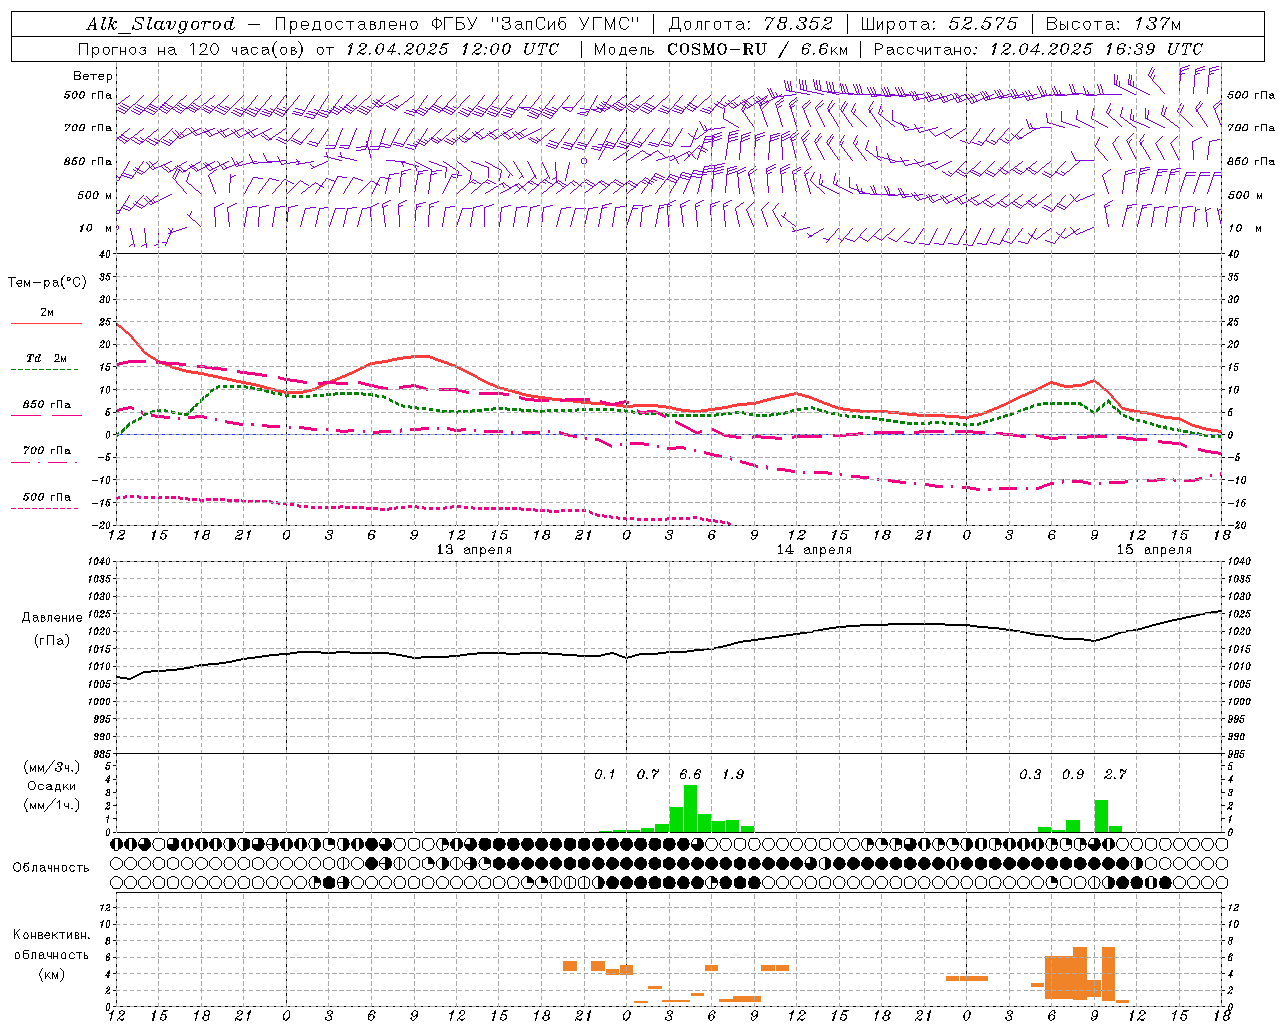Screen dimensions: 1280x1024
Task: Select the forecast start time 12.04.2025 12:00 UTC
Action: pos(452,49)
